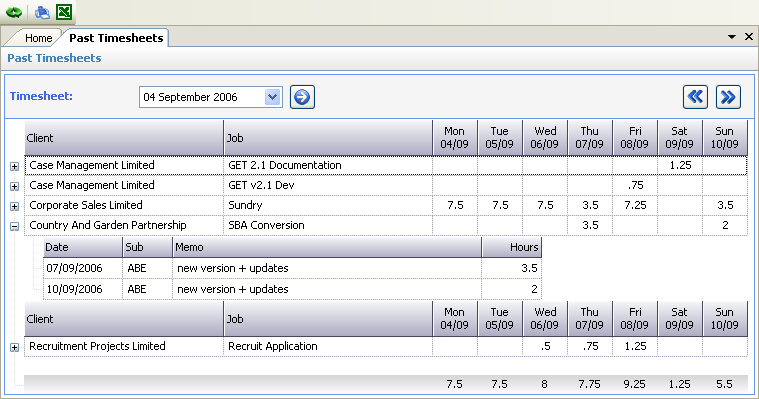Expand the Recruitment Projects Limited row
The height and width of the screenshot is (399, 759).
click(x=15, y=347)
